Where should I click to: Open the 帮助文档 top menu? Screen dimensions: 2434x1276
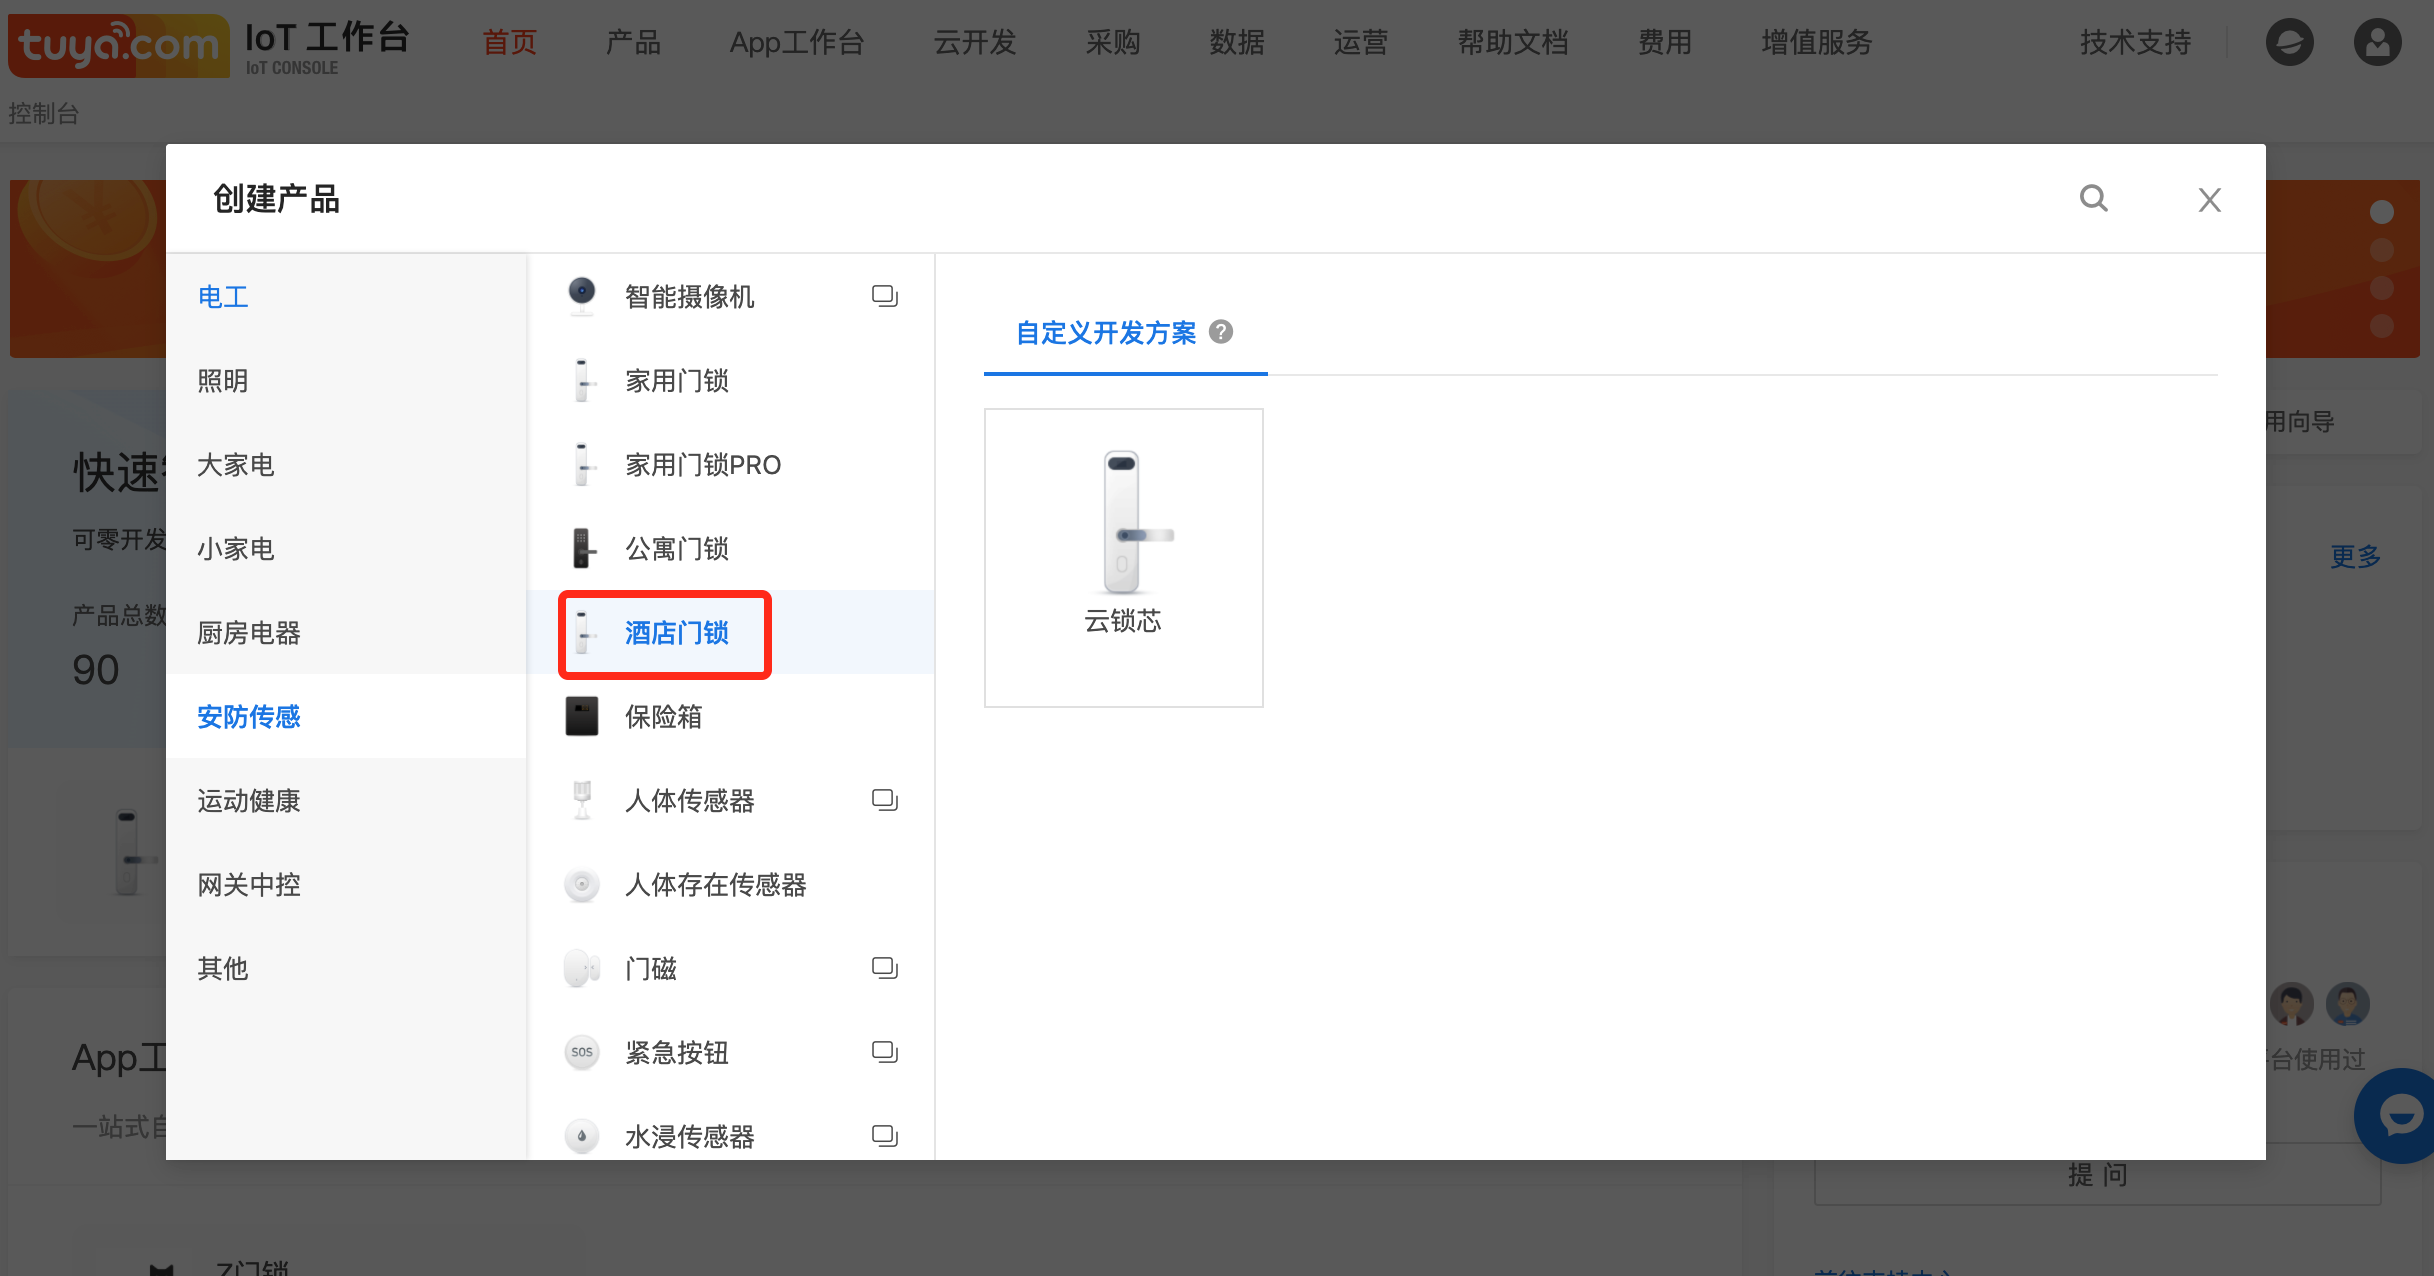[x=1513, y=42]
